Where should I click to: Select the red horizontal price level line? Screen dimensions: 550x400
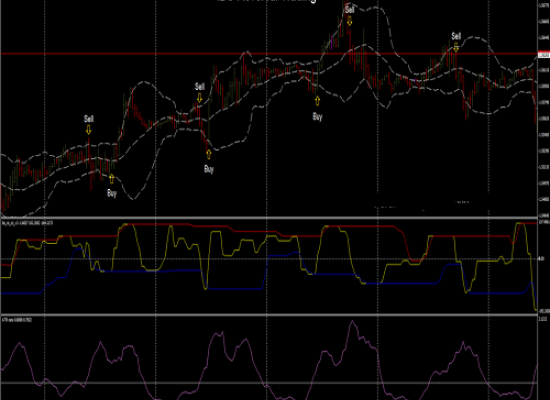[269, 54]
